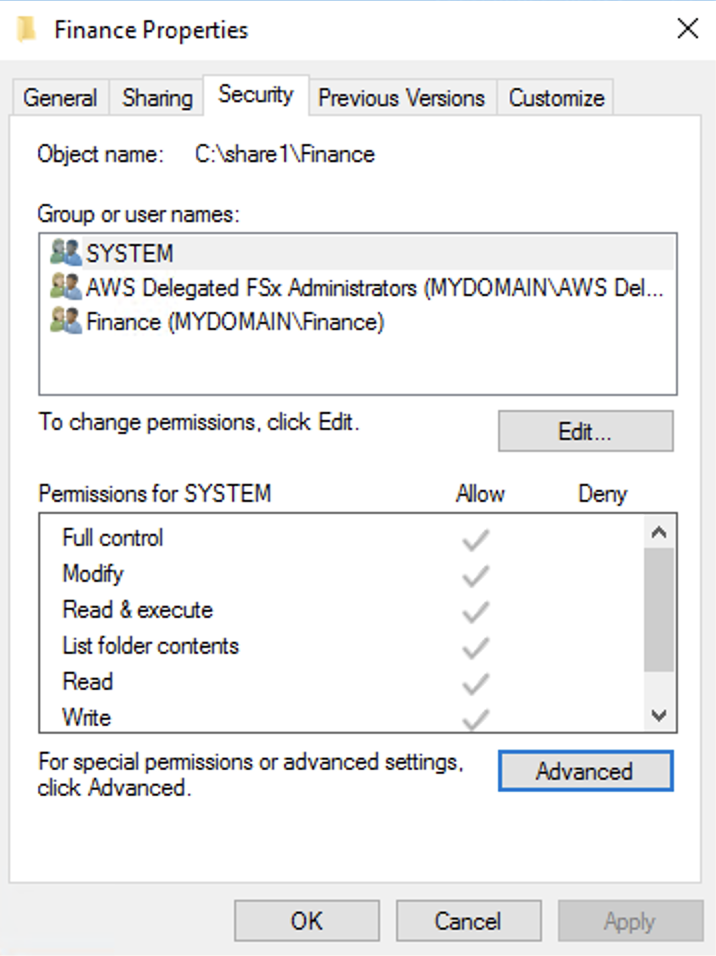Click the Full control allow checkmark
716x956 pixels.
pyautogui.click(x=475, y=540)
